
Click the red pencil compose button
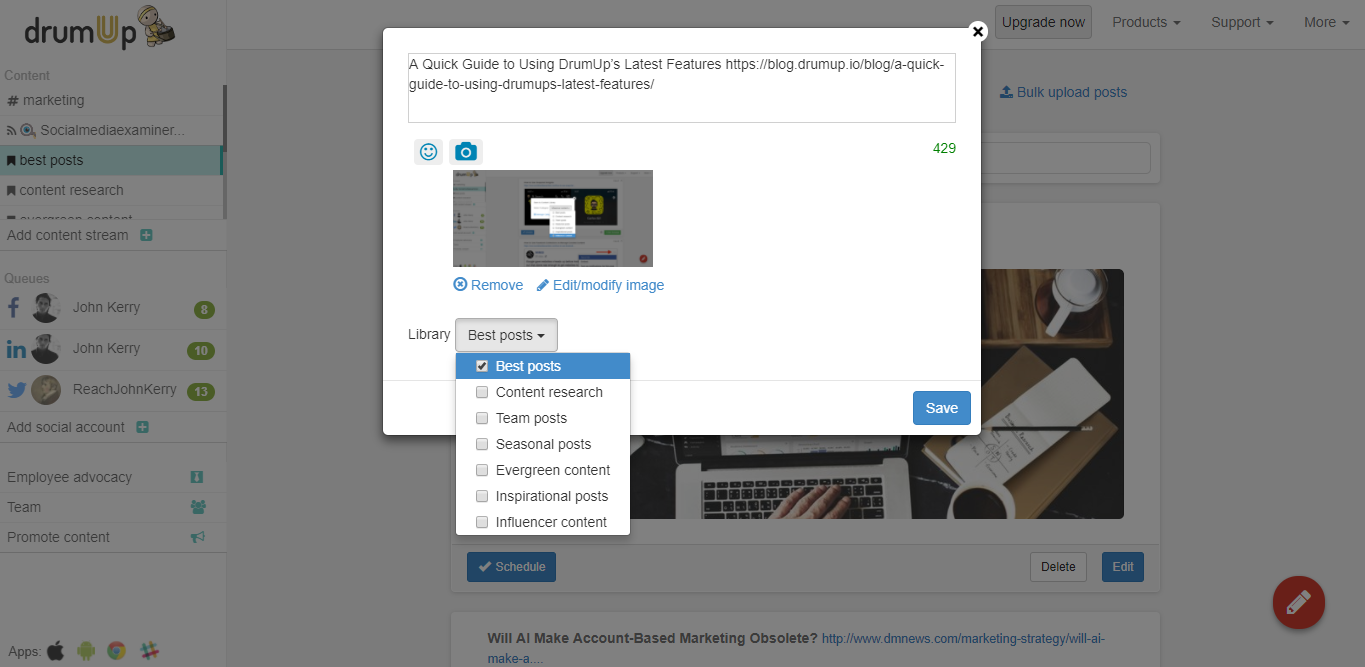[1298, 602]
